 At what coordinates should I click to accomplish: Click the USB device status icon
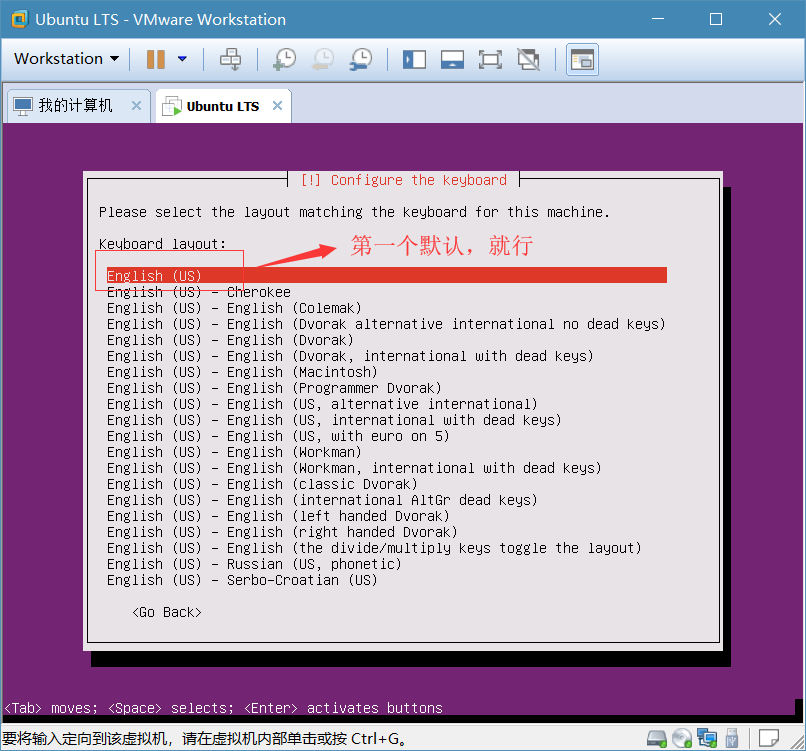(x=732, y=738)
